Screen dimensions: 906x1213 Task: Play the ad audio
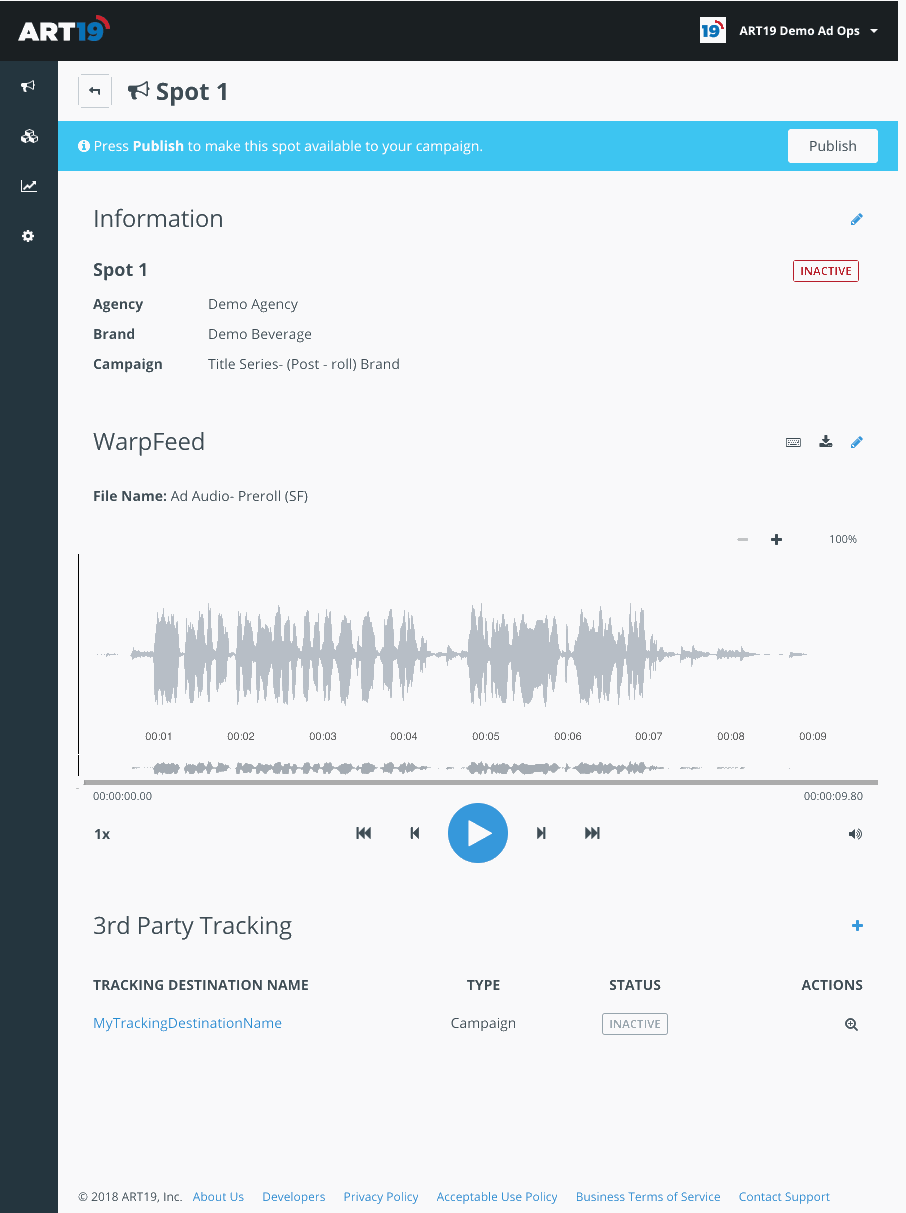(x=478, y=833)
